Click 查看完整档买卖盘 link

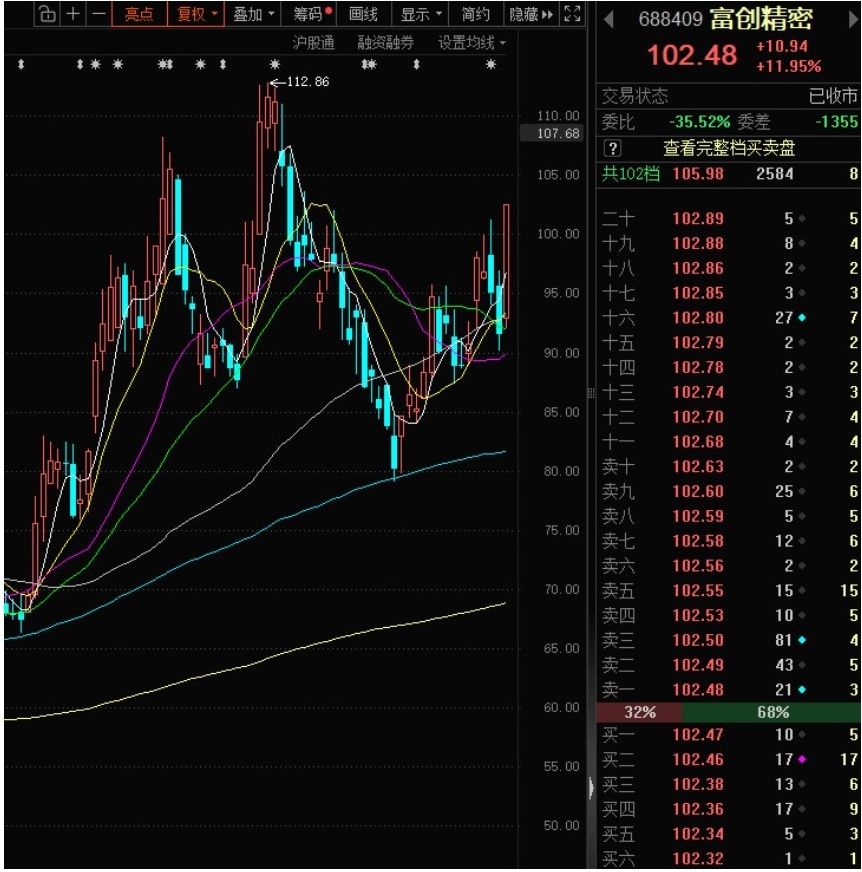(729, 149)
